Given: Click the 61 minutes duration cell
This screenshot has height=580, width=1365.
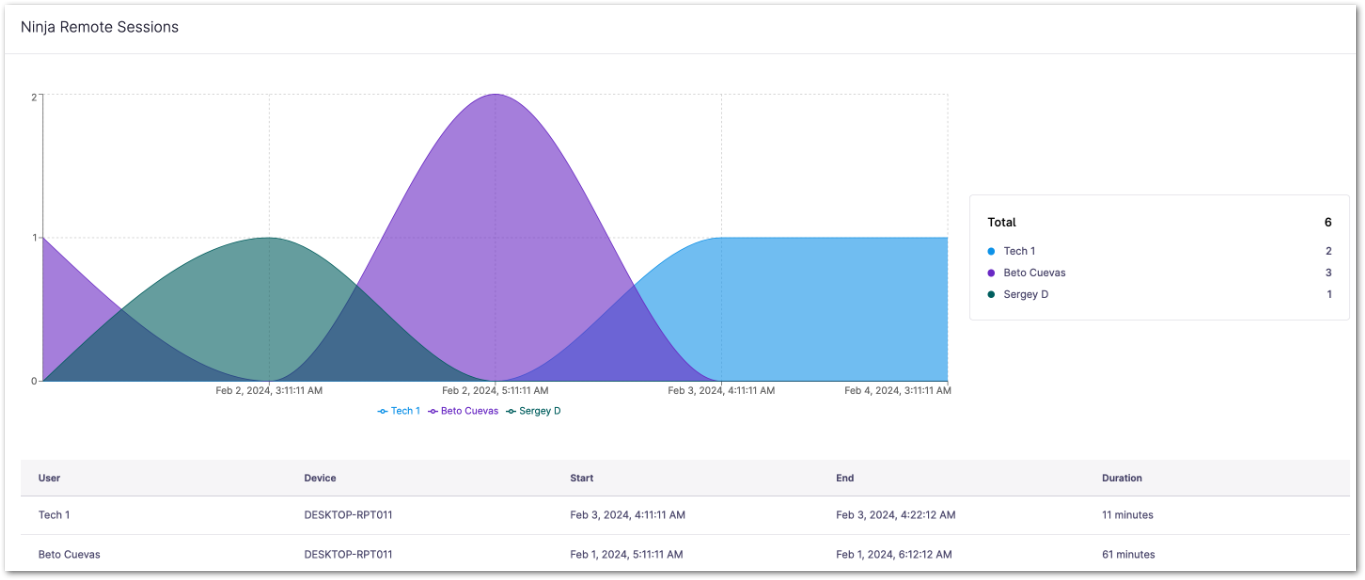Looking at the screenshot, I should pyautogui.click(x=1128, y=554).
